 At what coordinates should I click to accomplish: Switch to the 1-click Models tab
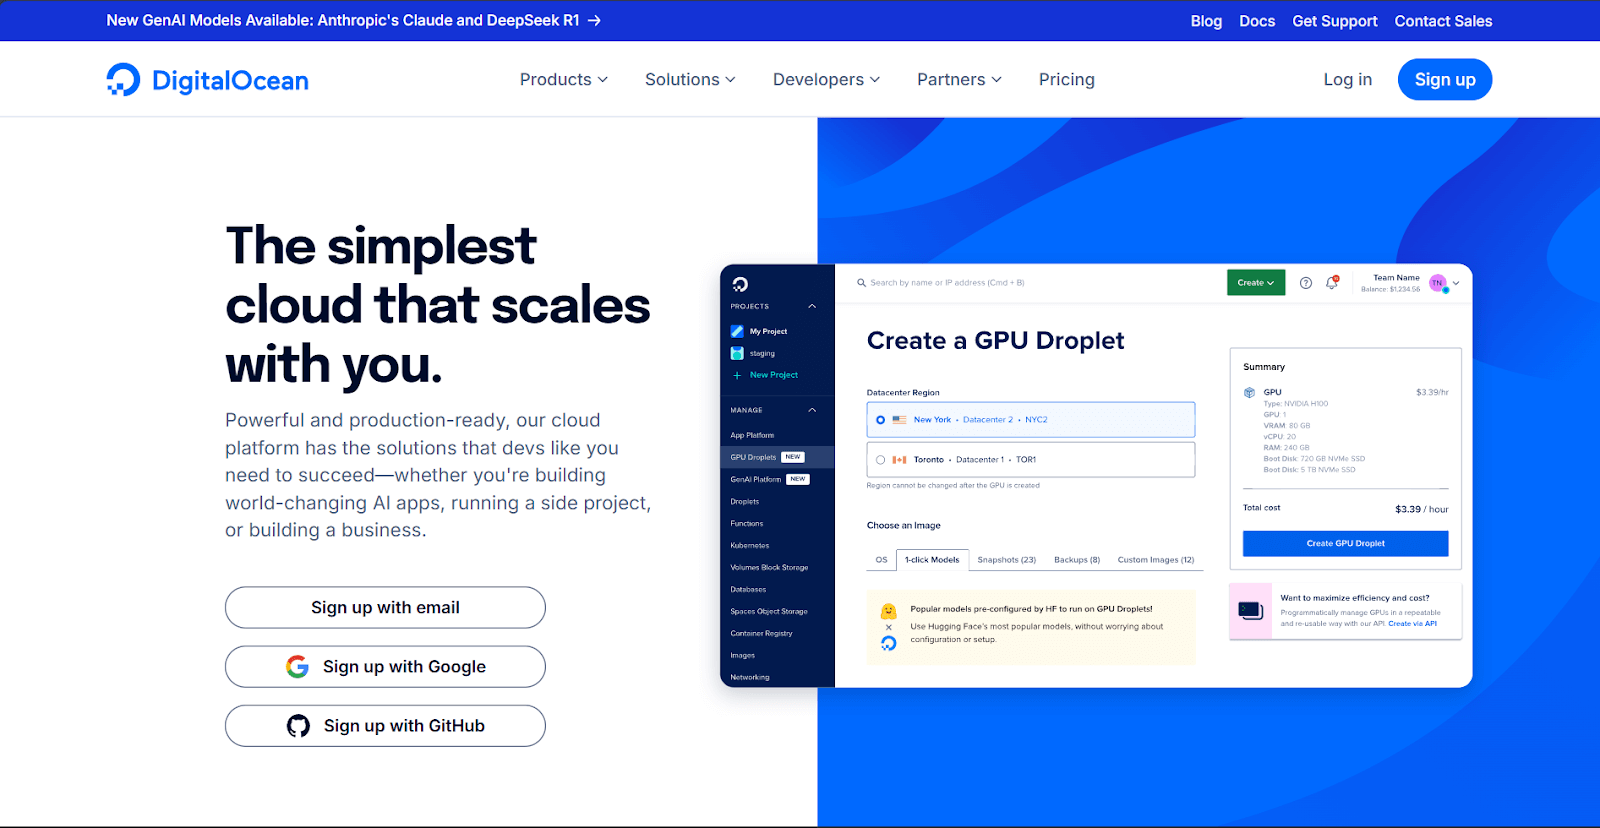(931, 560)
